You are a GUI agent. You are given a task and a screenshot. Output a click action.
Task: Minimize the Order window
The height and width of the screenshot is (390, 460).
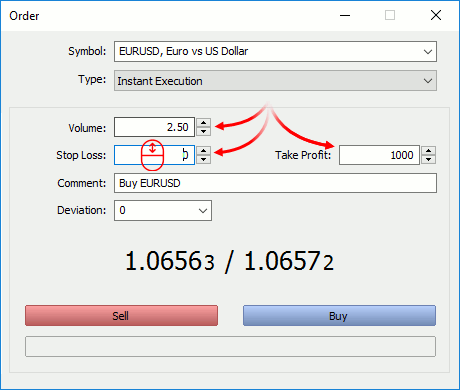(345, 15)
